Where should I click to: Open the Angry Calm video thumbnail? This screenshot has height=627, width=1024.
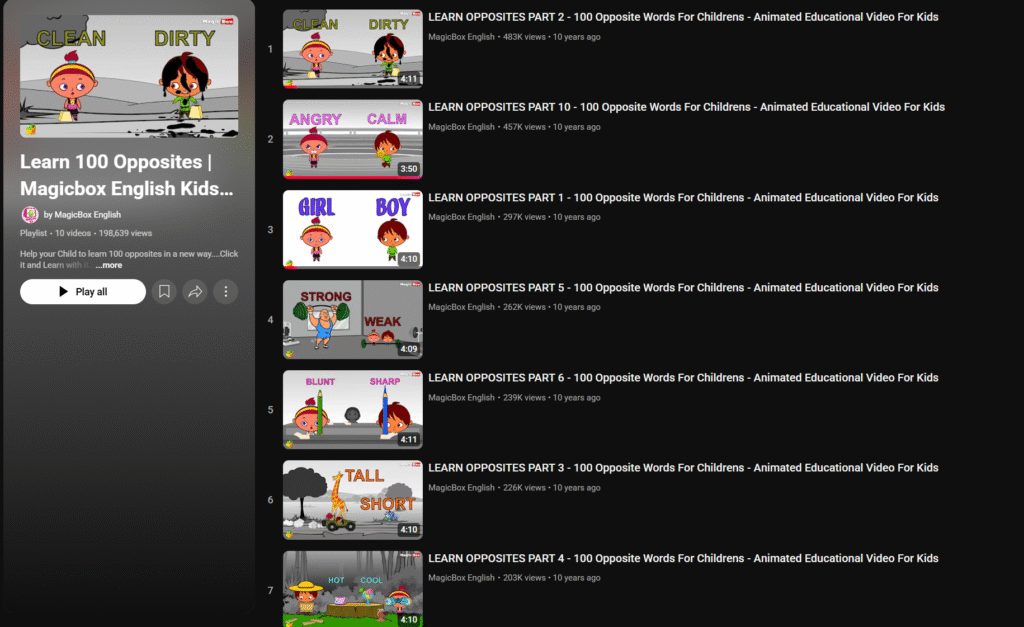click(x=353, y=139)
